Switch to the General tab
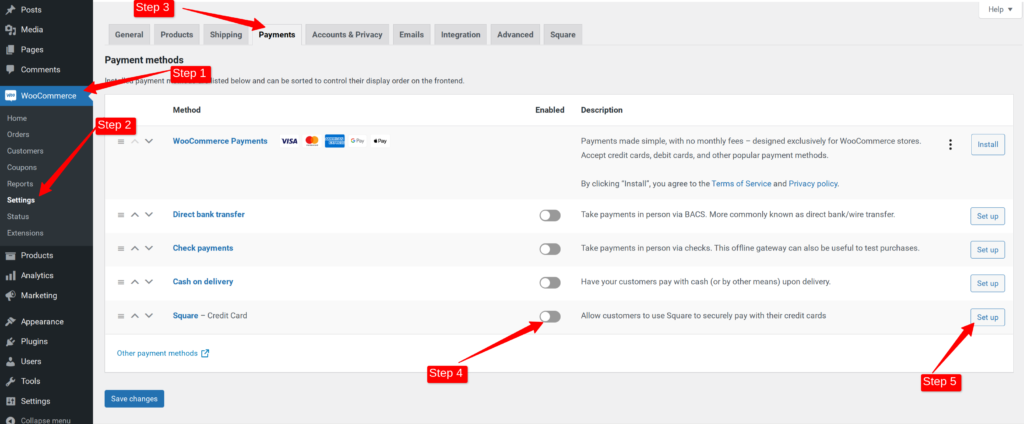Image resolution: width=1024 pixels, height=424 pixels. point(129,35)
